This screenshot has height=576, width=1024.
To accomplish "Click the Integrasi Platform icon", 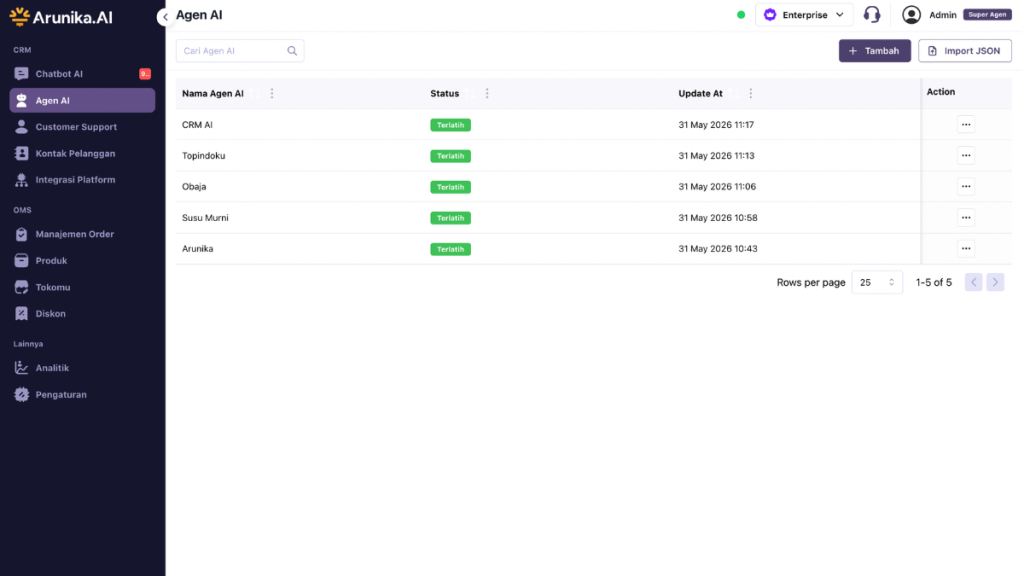I will [x=22, y=180].
